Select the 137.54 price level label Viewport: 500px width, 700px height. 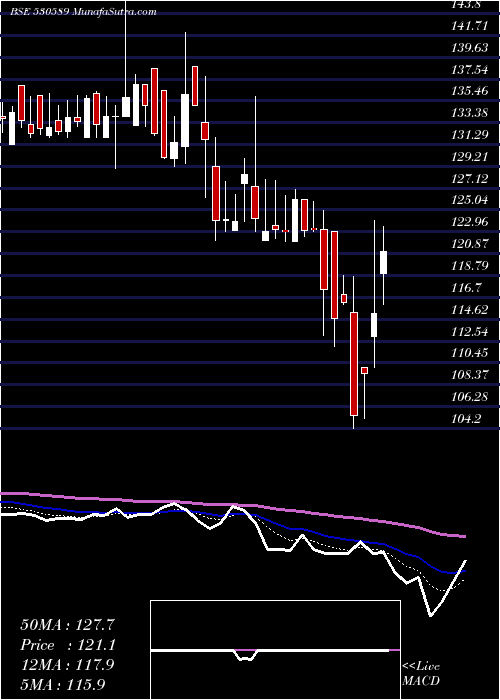coord(470,70)
